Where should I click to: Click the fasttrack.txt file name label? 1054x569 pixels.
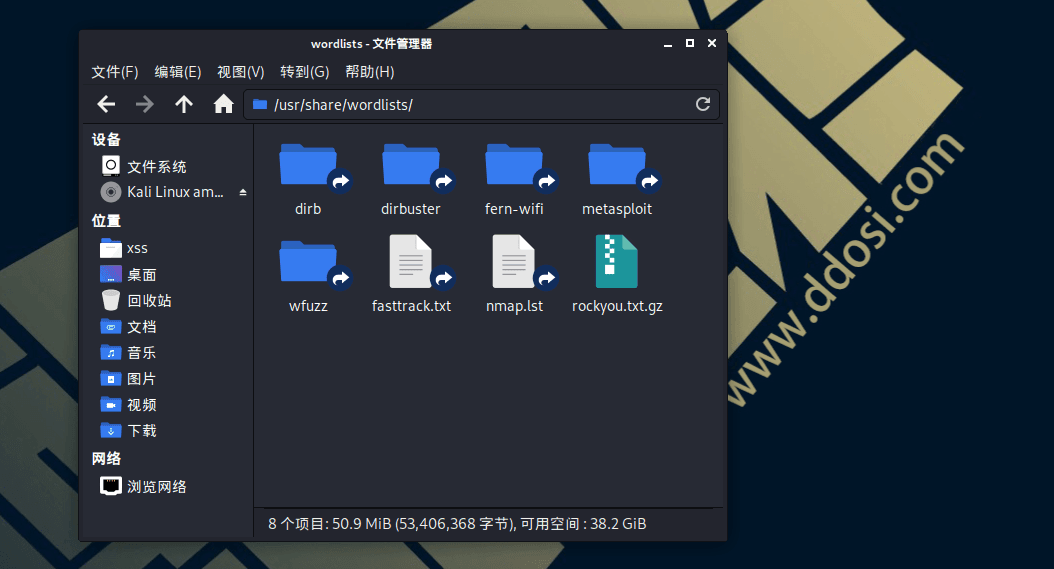[411, 306]
